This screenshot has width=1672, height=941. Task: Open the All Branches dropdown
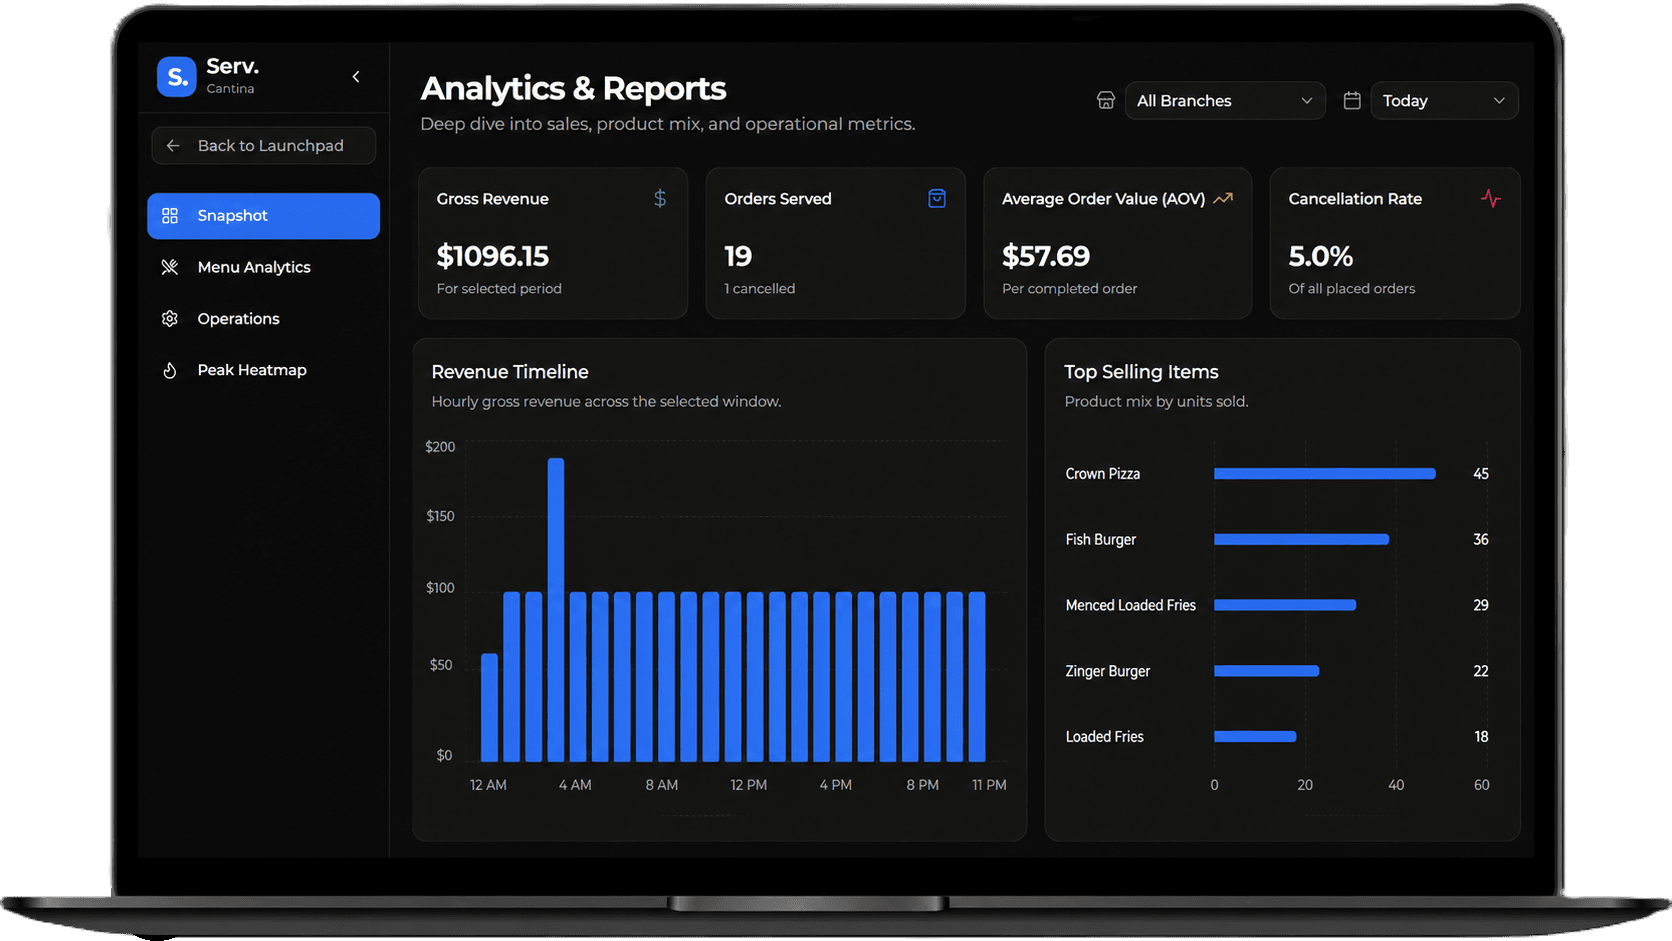pyautogui.click(x=1225, y=101)
